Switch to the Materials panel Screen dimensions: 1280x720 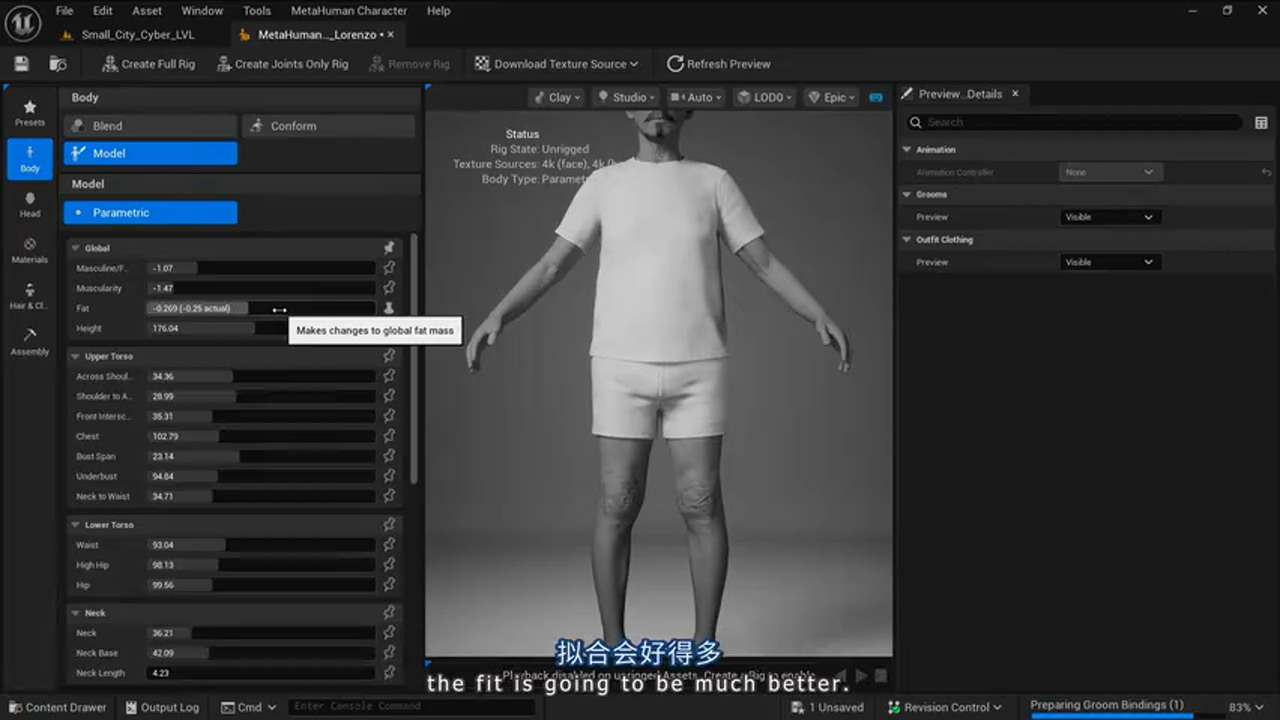click(x=29, y=250)
